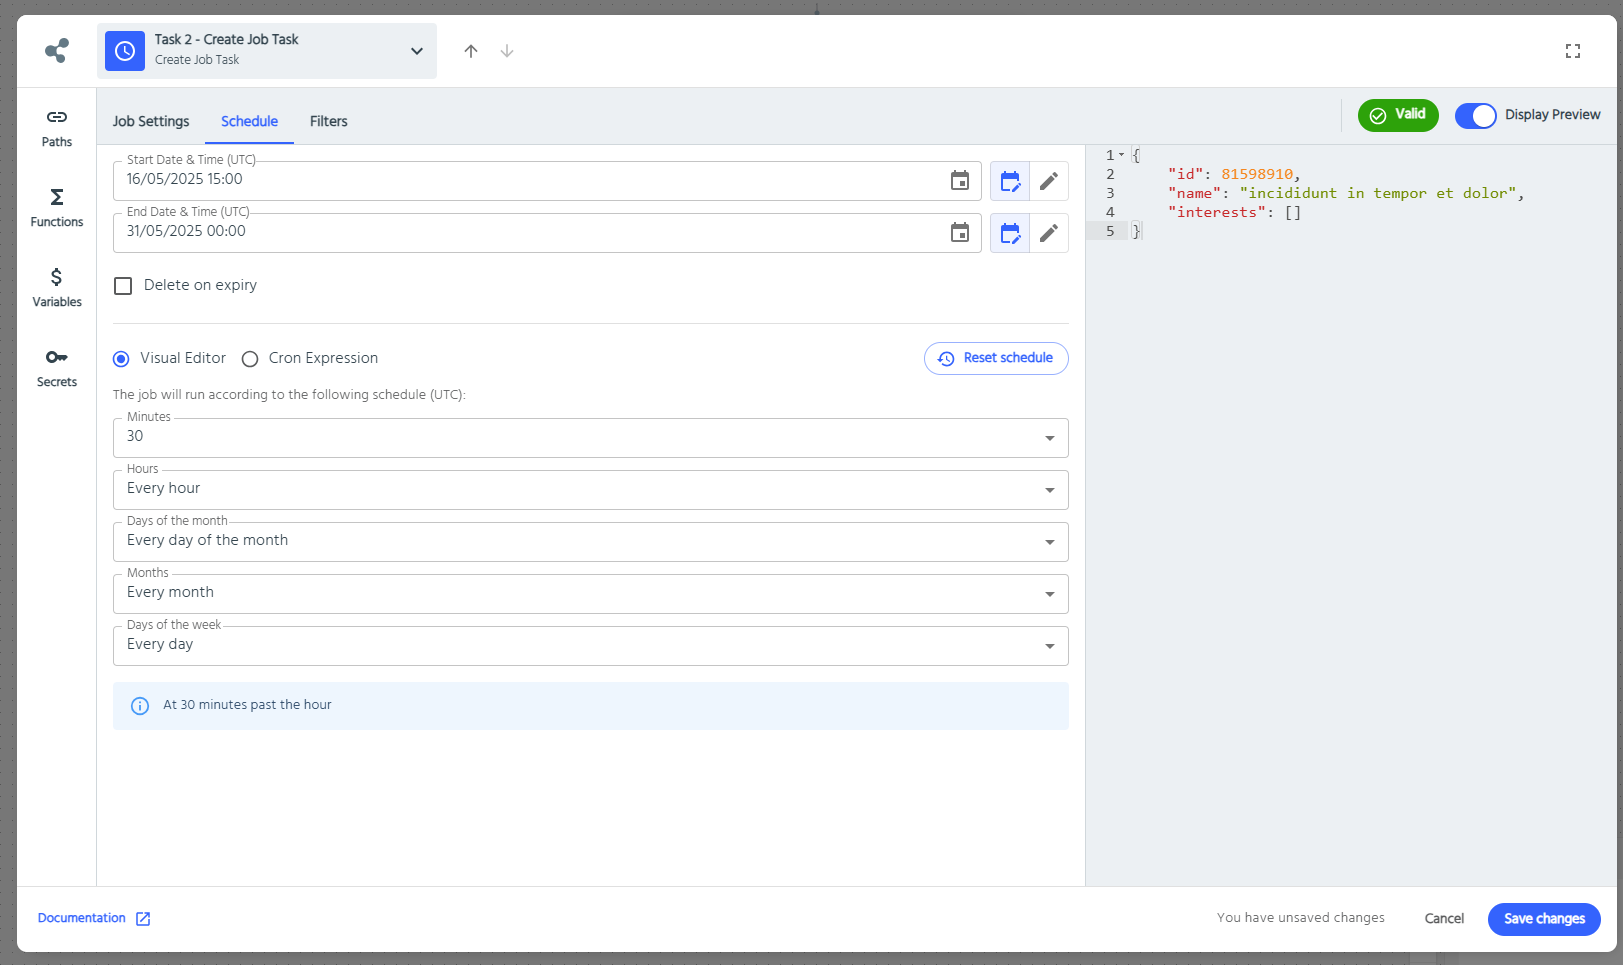The height and width of the screenshot is (965, 1623).
Task: Click the "incididunt in tempor et dolor" string
Action: [x=1378, y=193]
